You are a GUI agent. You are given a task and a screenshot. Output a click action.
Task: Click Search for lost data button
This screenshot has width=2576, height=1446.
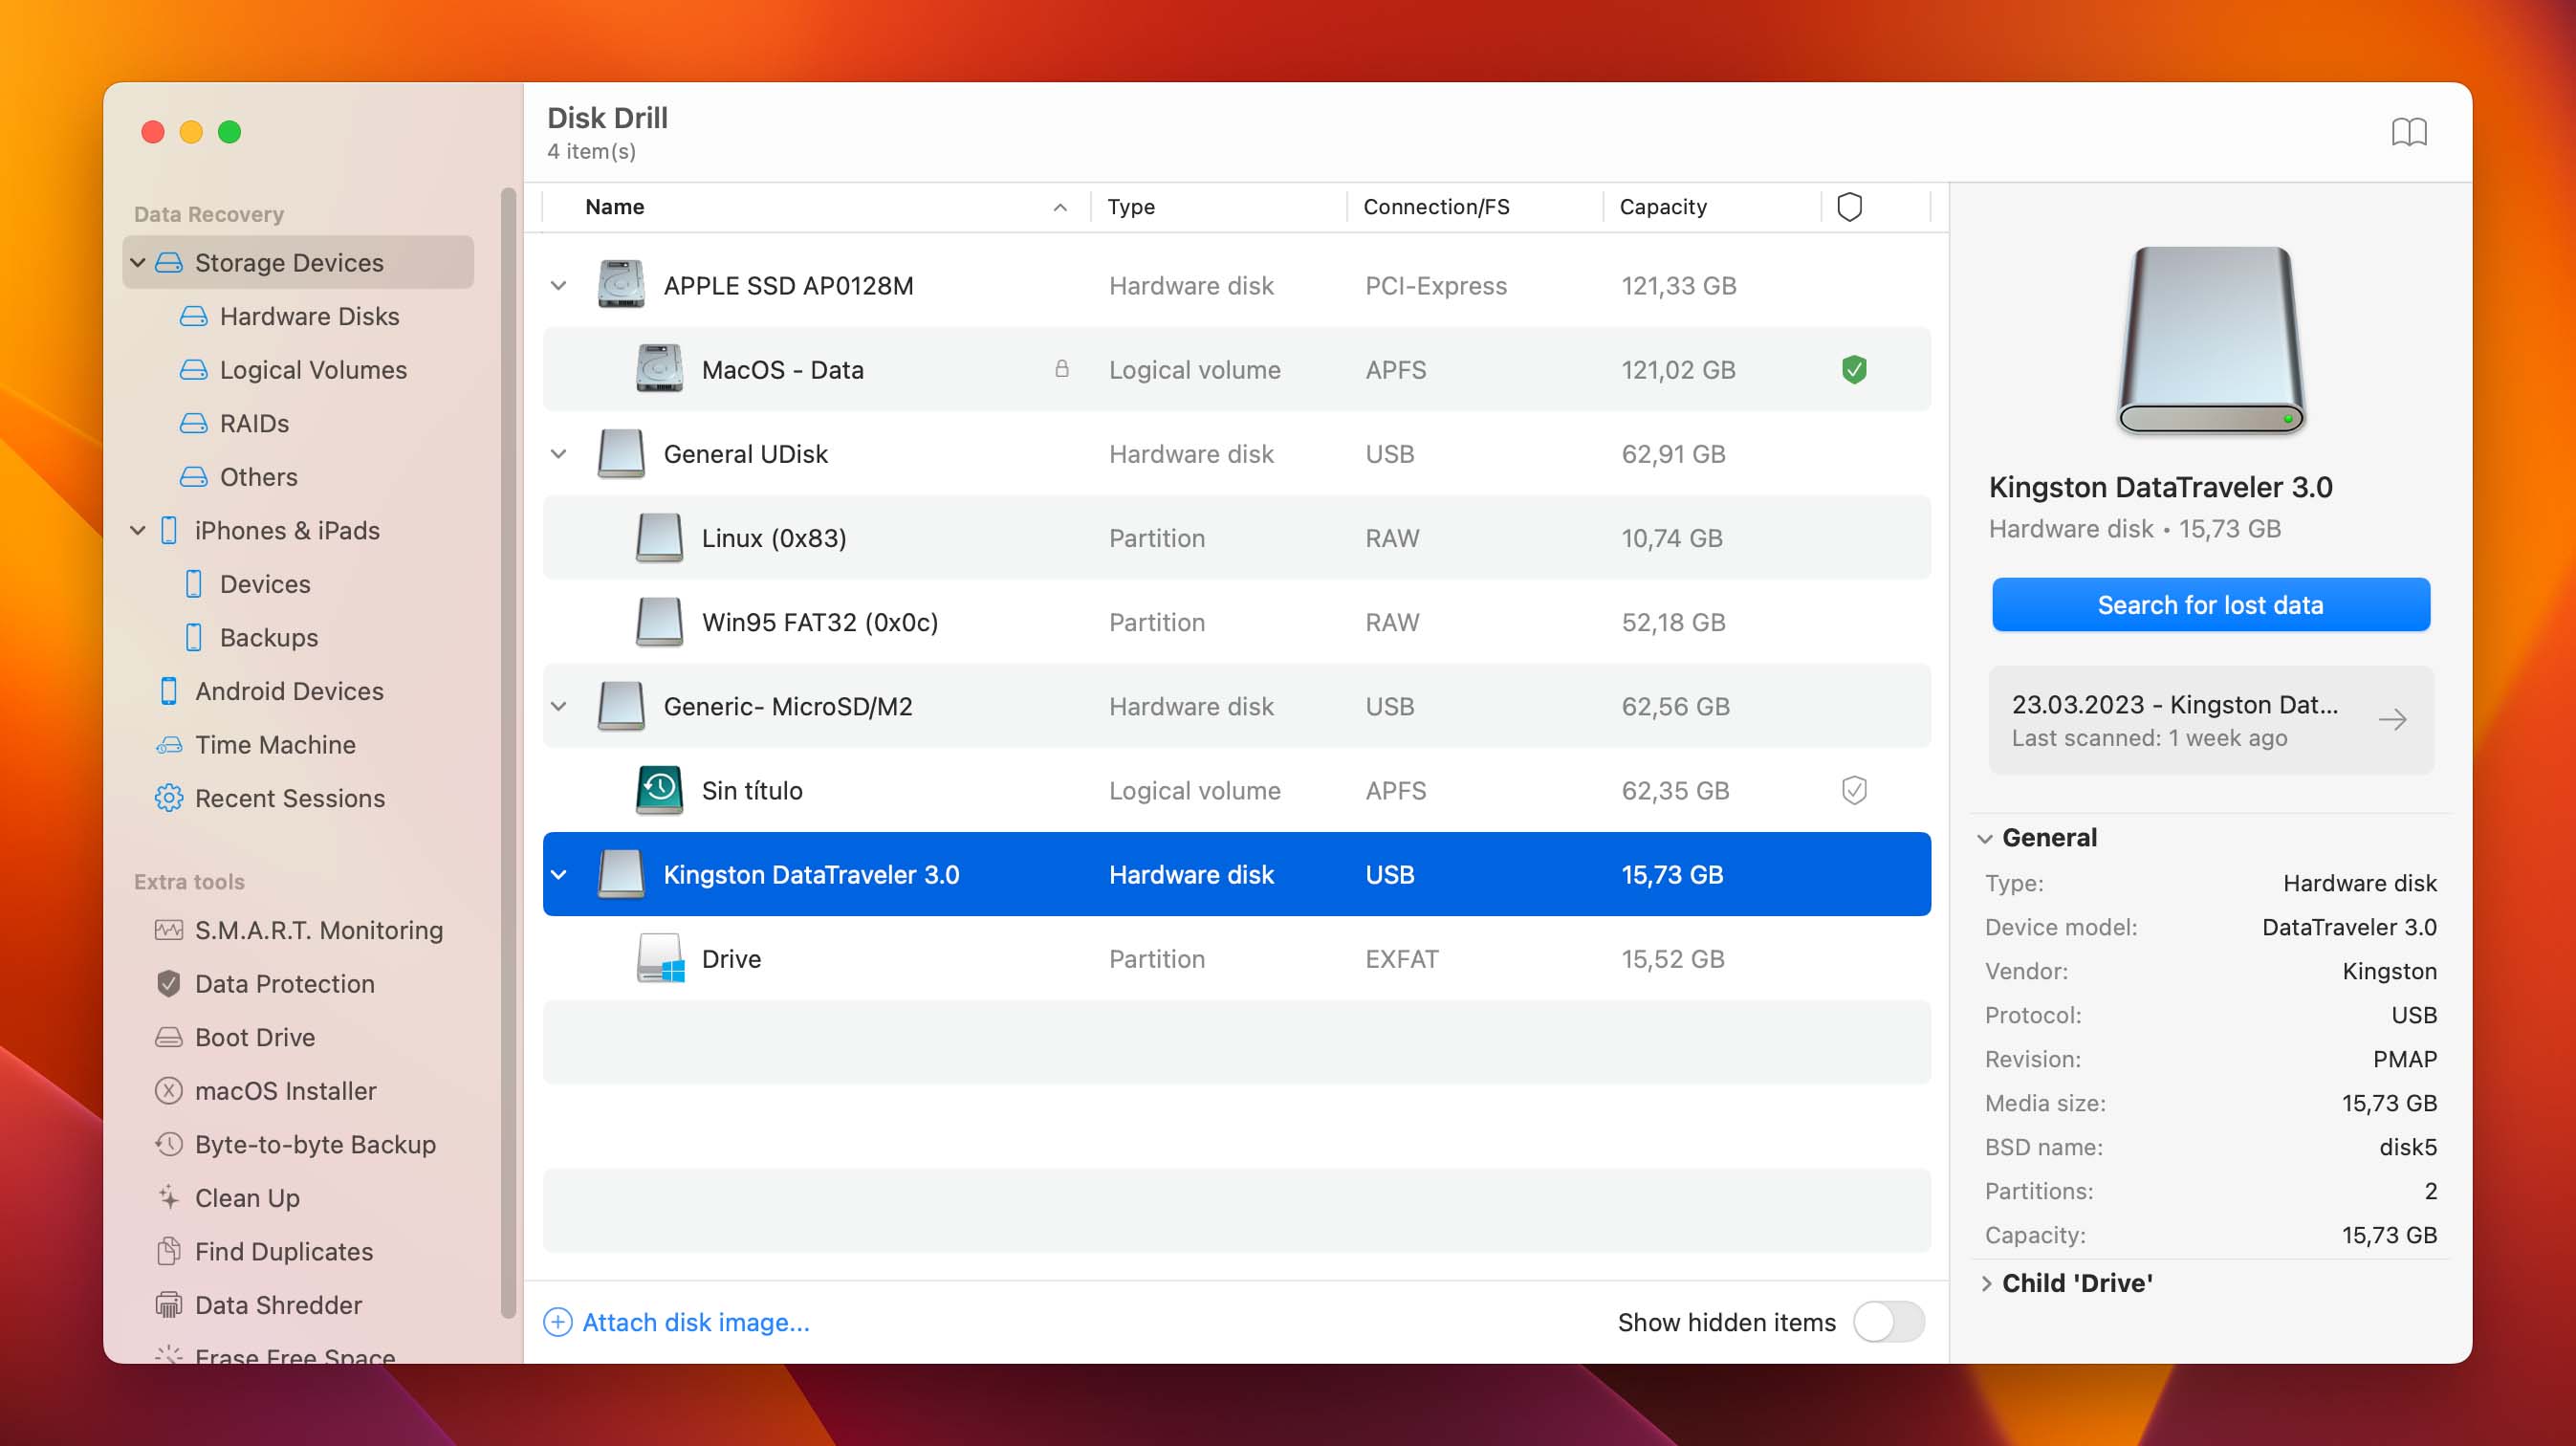pyautogui.click(x=2210, y=605)
